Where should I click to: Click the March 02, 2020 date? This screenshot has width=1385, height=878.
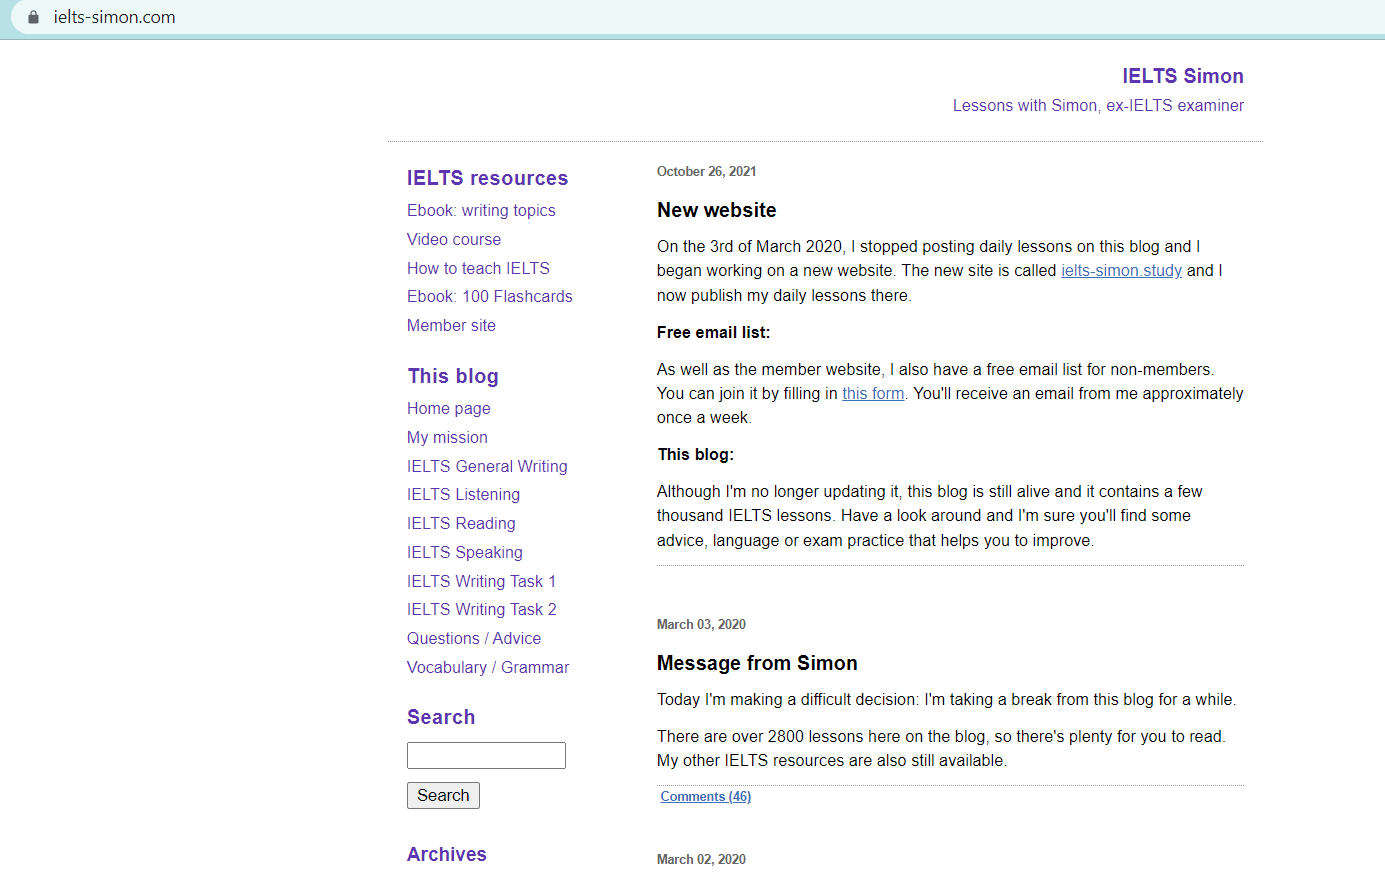(701, 860)
